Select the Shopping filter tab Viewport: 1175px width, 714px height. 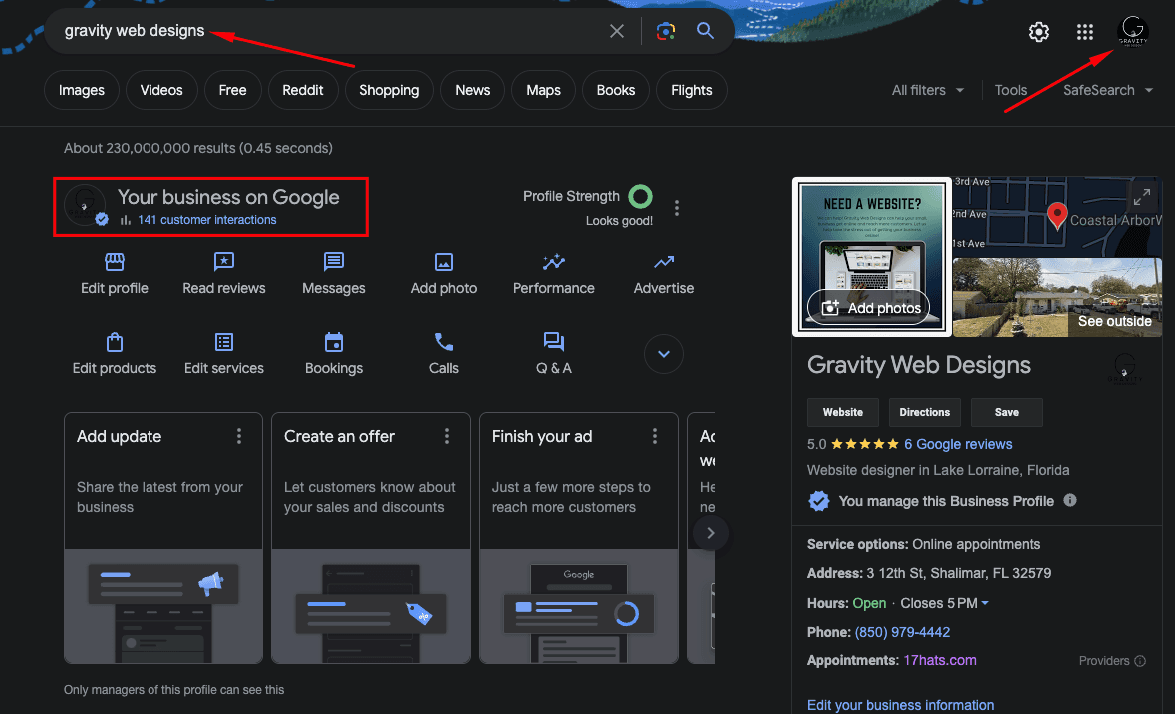click(389, 90)
